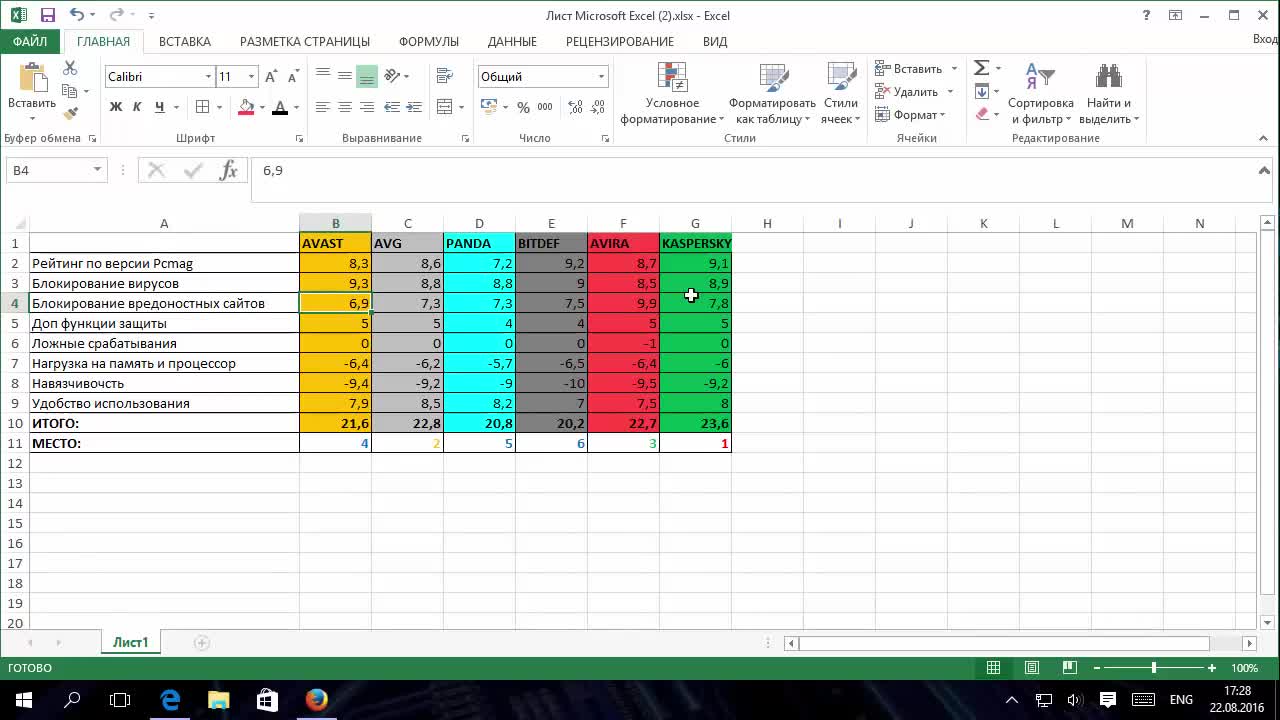
Task: Increase indent icon in alignment group
Action: [x=414, y=107]
